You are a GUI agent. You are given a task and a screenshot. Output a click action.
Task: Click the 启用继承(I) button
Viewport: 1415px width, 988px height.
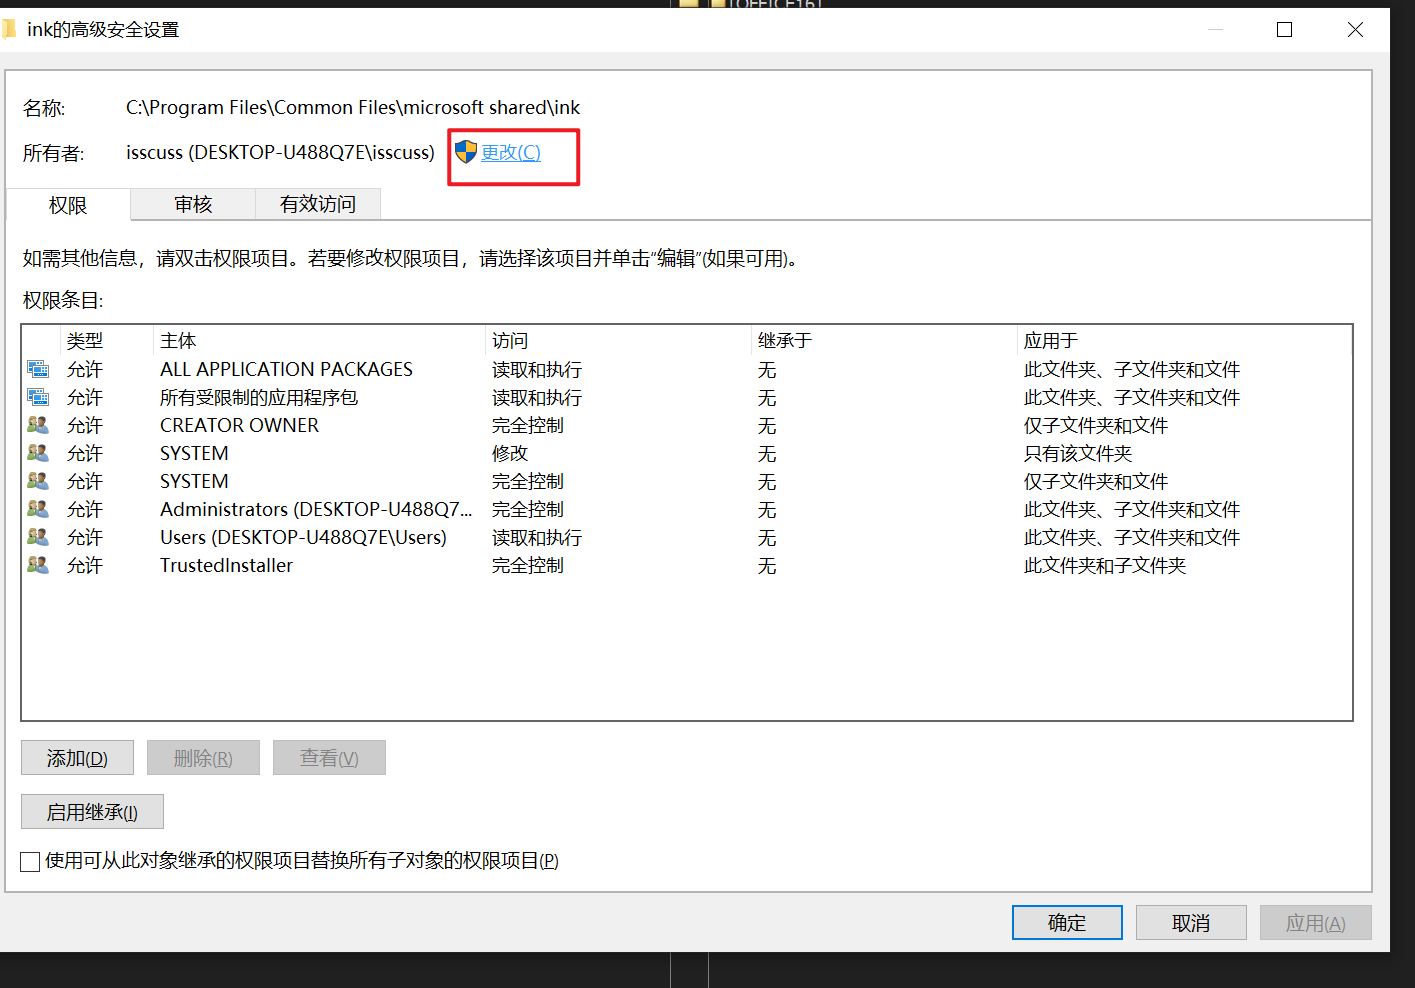pyautogui.click(x=92, y=812)
